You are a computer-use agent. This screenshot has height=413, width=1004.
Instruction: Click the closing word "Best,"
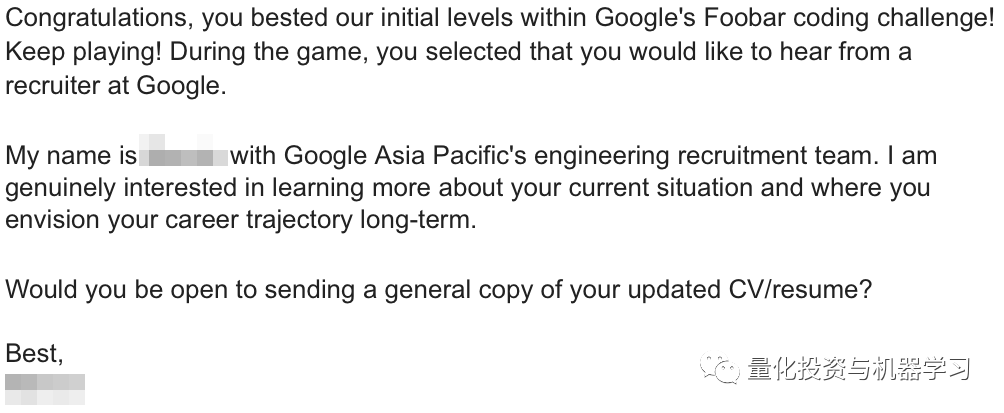[x=35, y=353]
